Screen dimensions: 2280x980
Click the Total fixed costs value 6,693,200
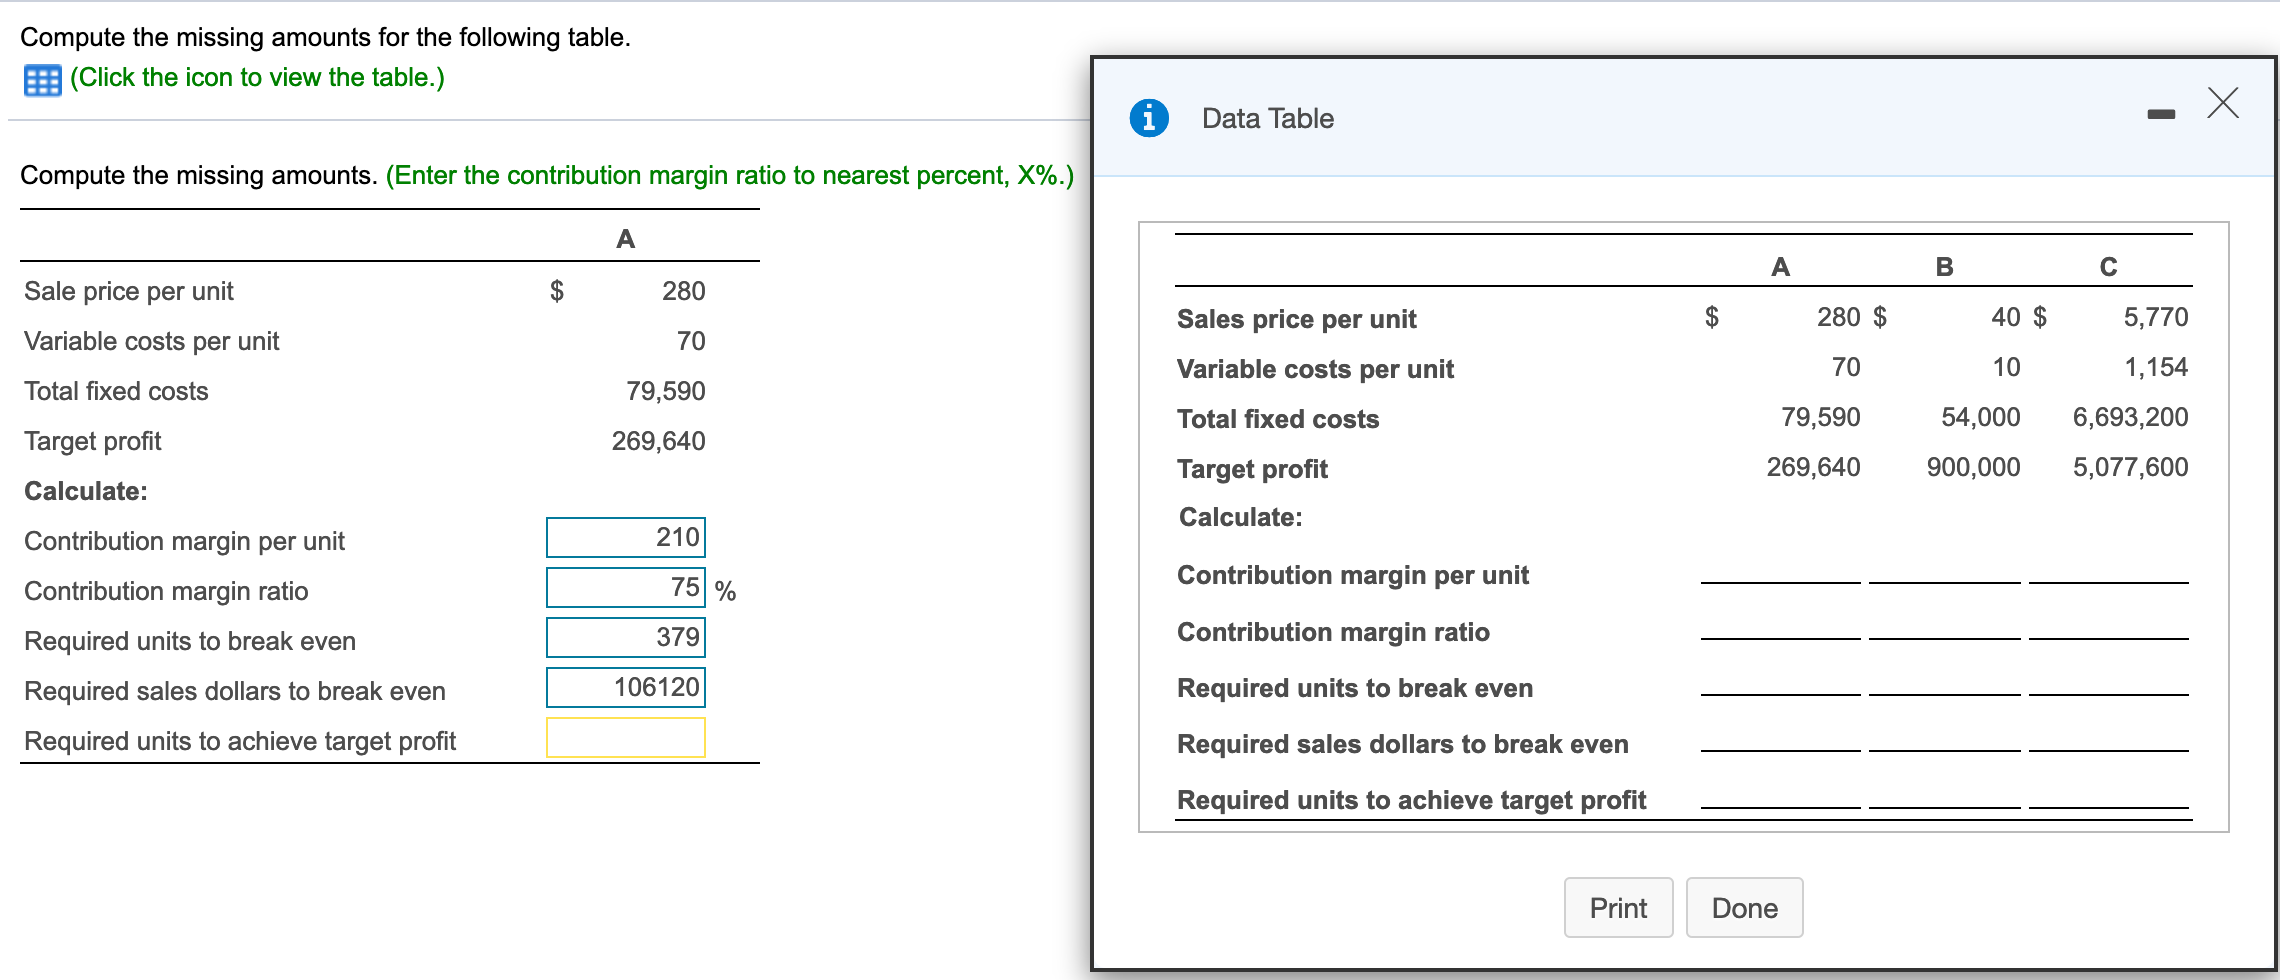(2130, 417)
